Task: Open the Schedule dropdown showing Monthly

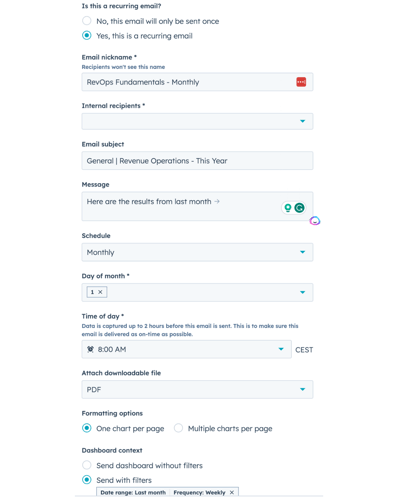Action: coord(197,252)
